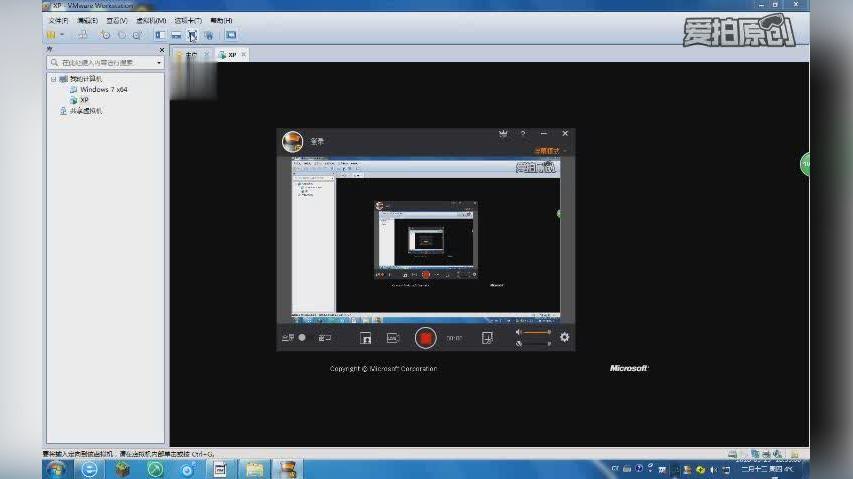Click the screen overlay icon beside webcam

pyautogui.click(x=392, y=338)
